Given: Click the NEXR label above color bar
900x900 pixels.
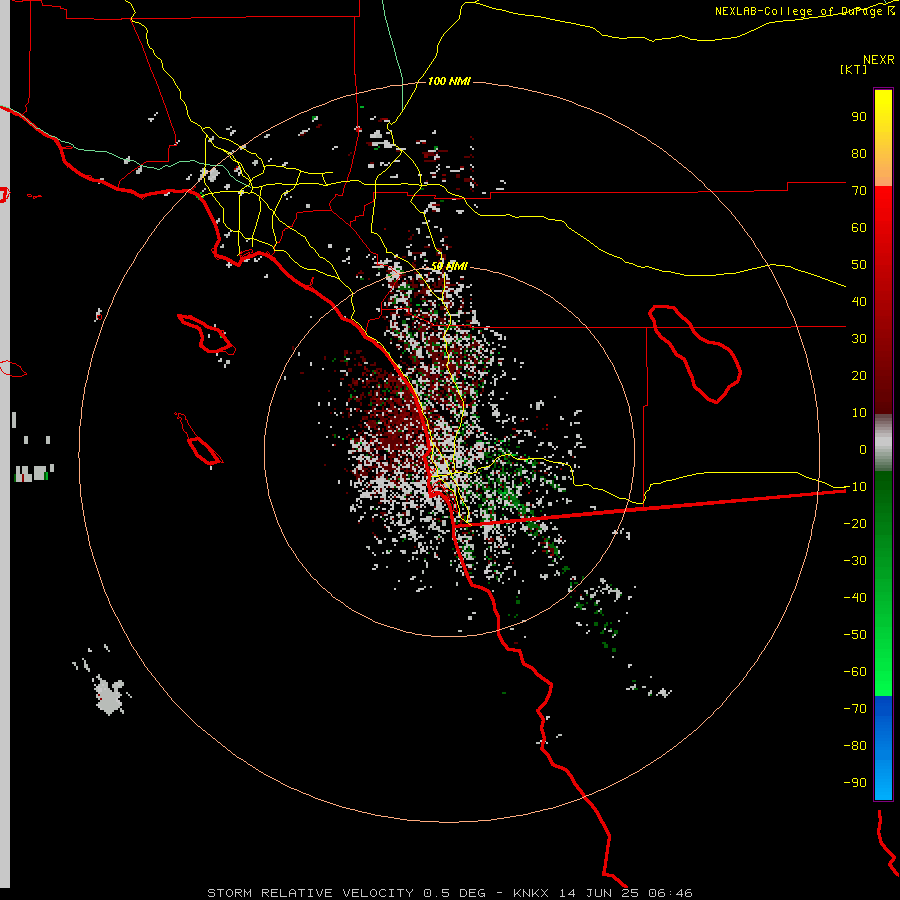Looking at the screenshot, I should 879,60.
